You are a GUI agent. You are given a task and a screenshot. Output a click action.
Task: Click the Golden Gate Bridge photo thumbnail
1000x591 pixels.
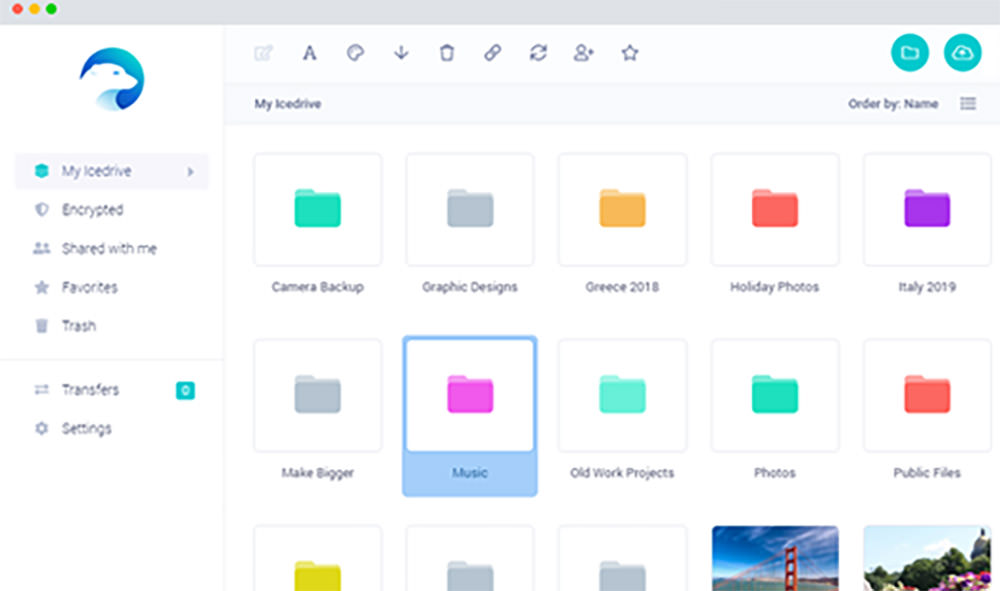[x=775, y=558]
